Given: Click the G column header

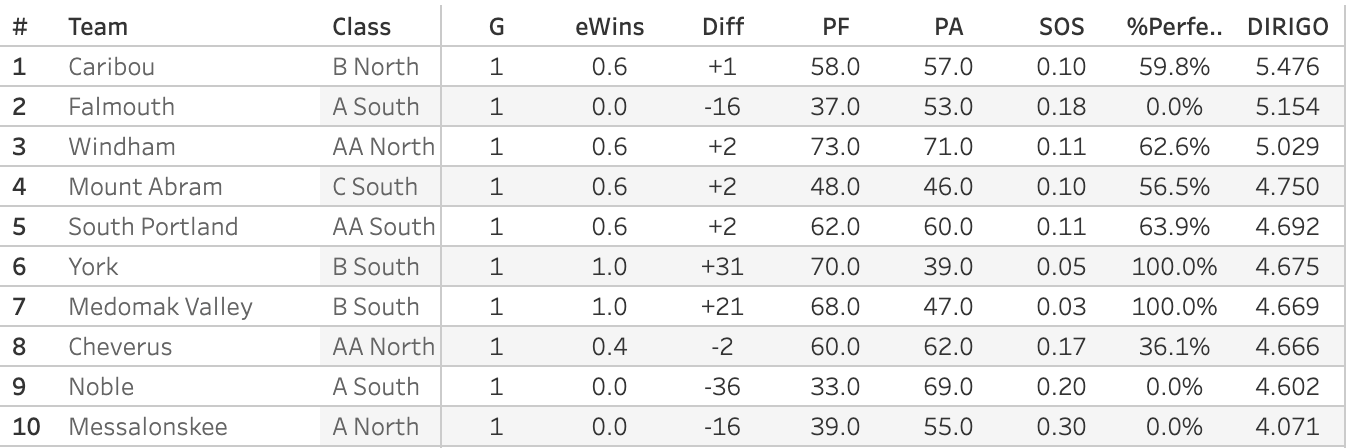Looking at the screenshot, I should pos(497,27).
